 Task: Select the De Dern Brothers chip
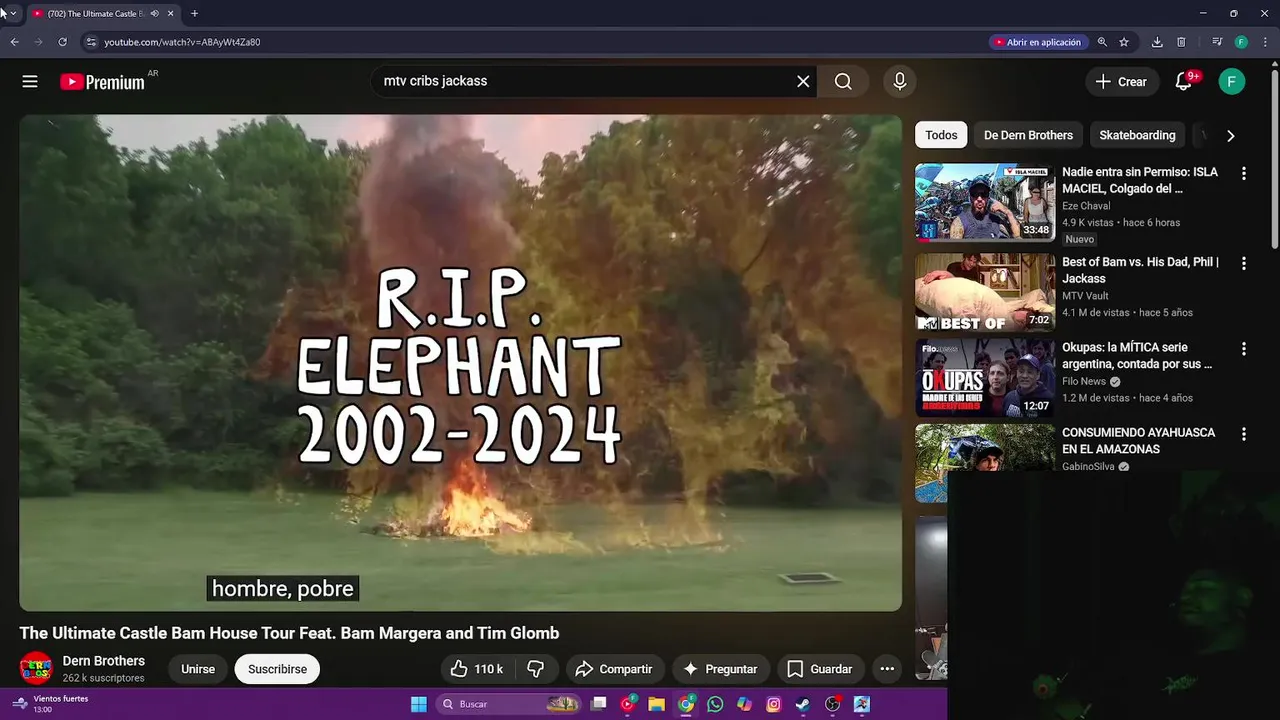tap(1028, 135)
